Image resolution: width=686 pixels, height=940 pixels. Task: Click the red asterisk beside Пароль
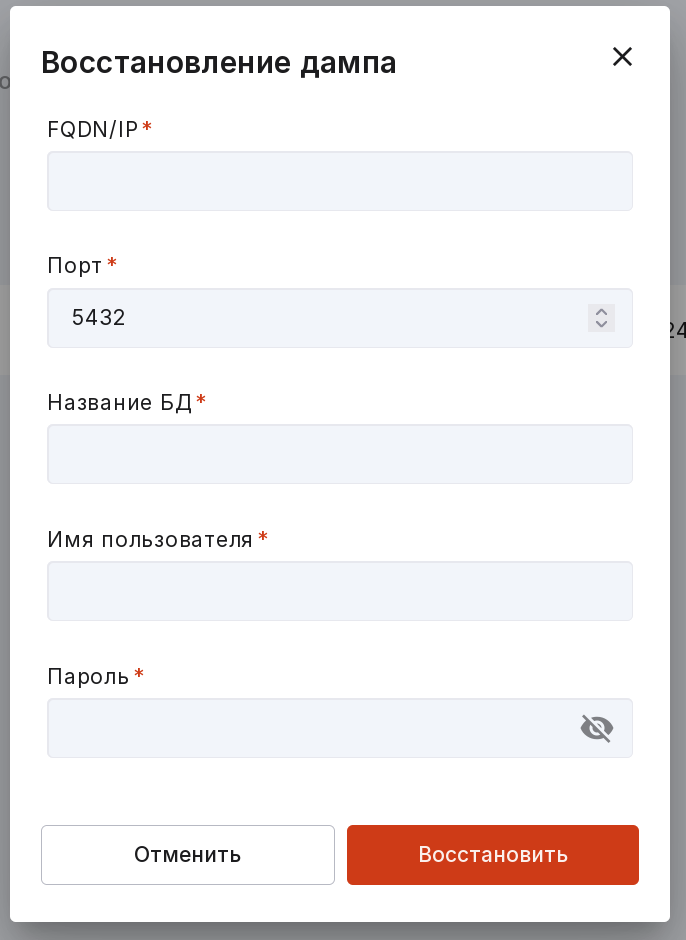tap(139, 674)
